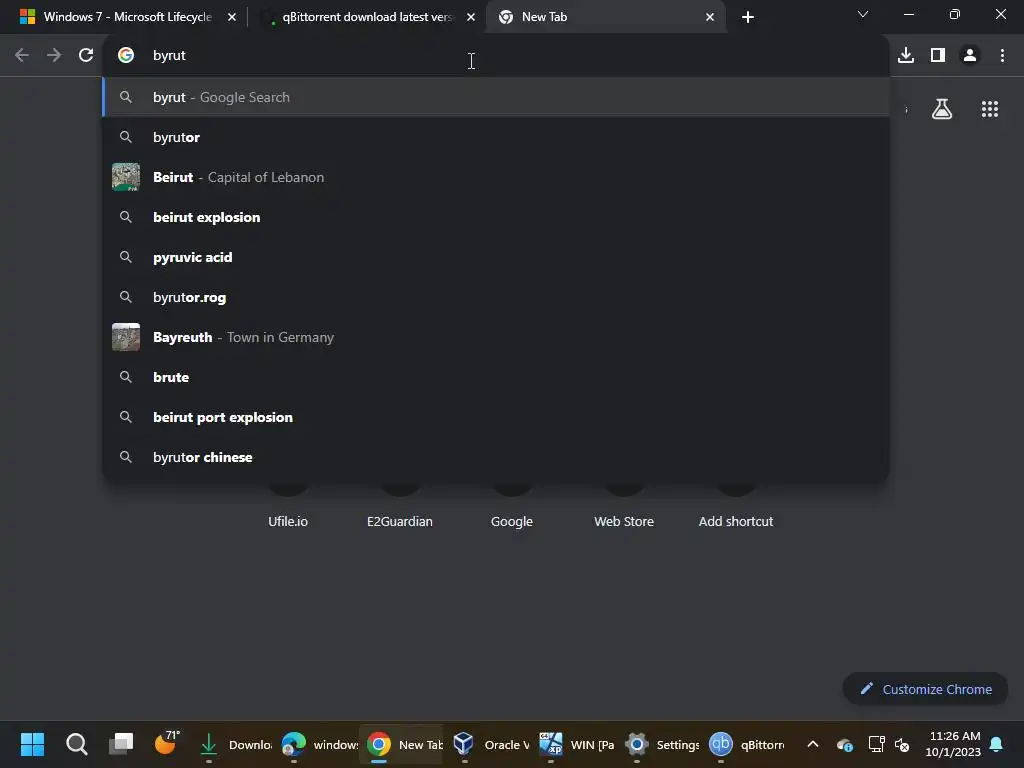This screenshot has width=1024, height=768.
Task: Open the WIN XP virtual machine taskbar item
Action: tap(576, 744)
